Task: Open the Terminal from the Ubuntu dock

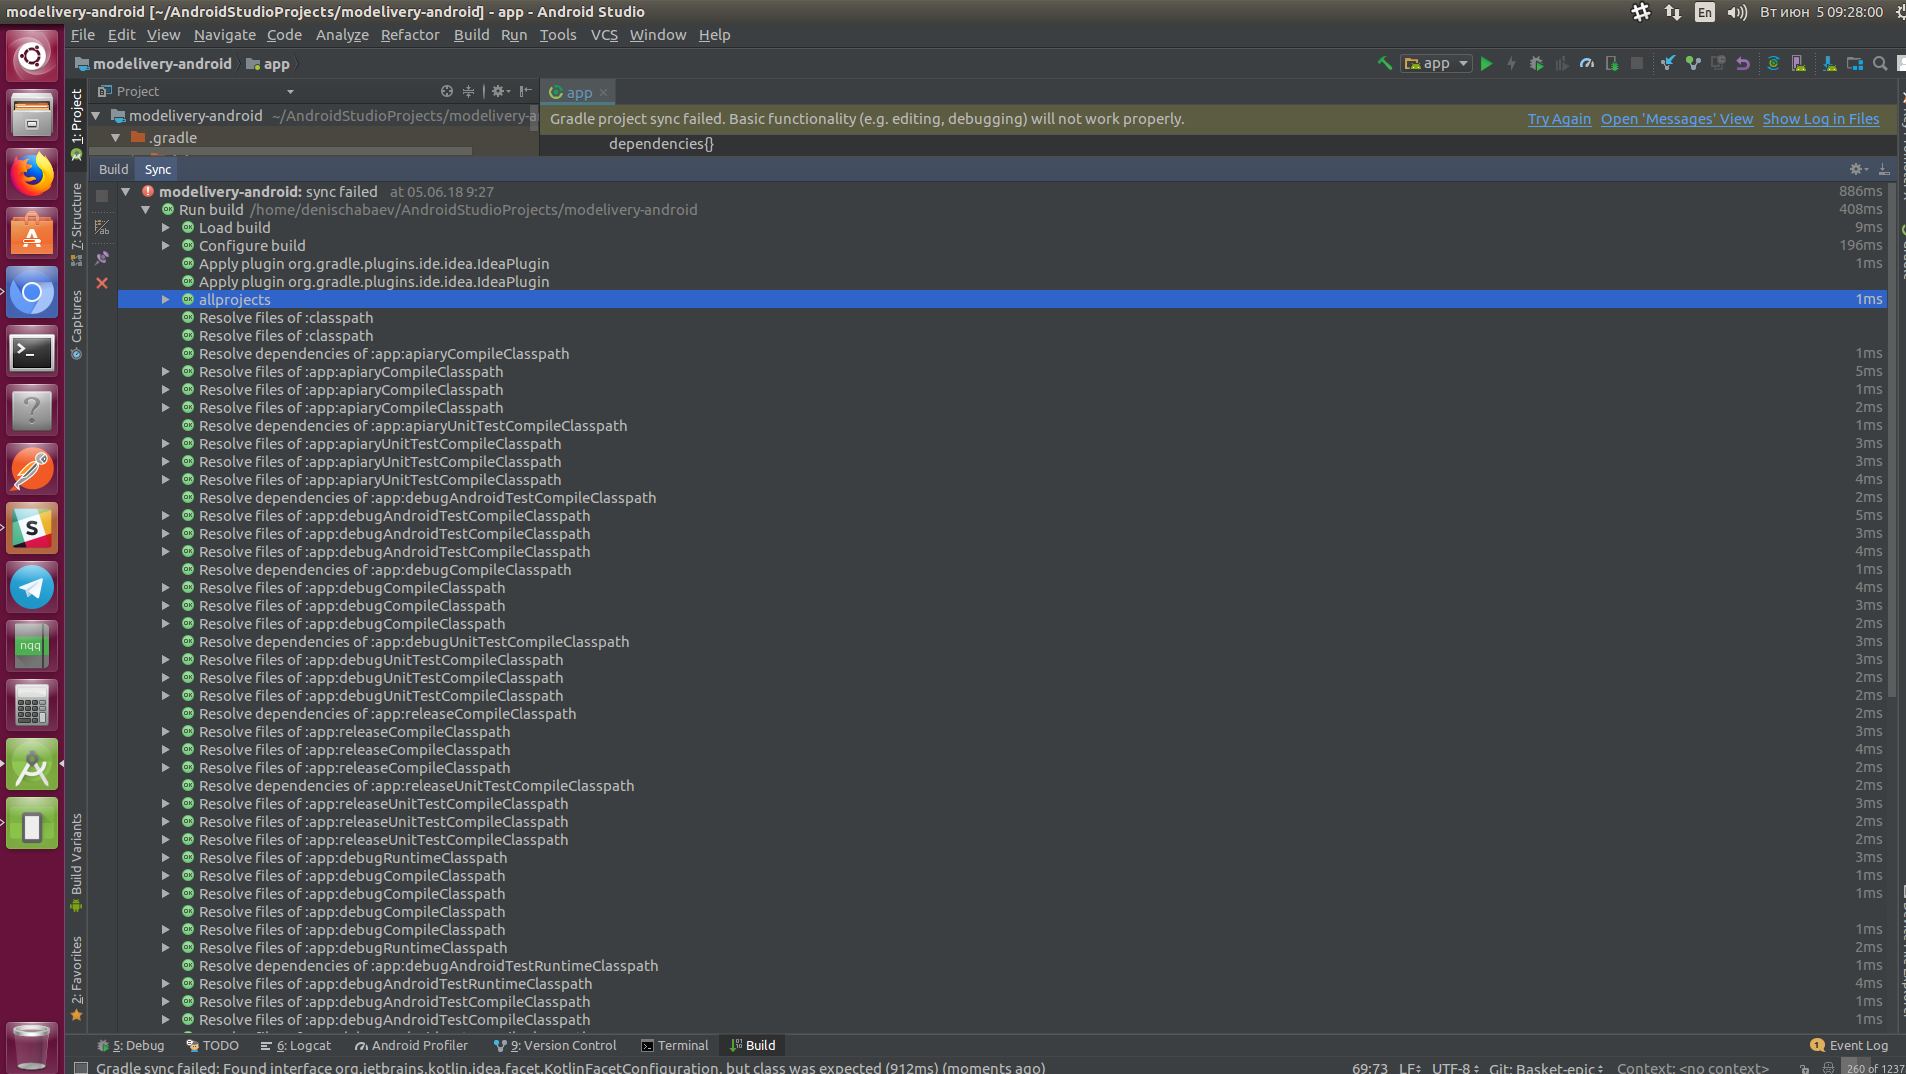Action: tap(32, 352)
